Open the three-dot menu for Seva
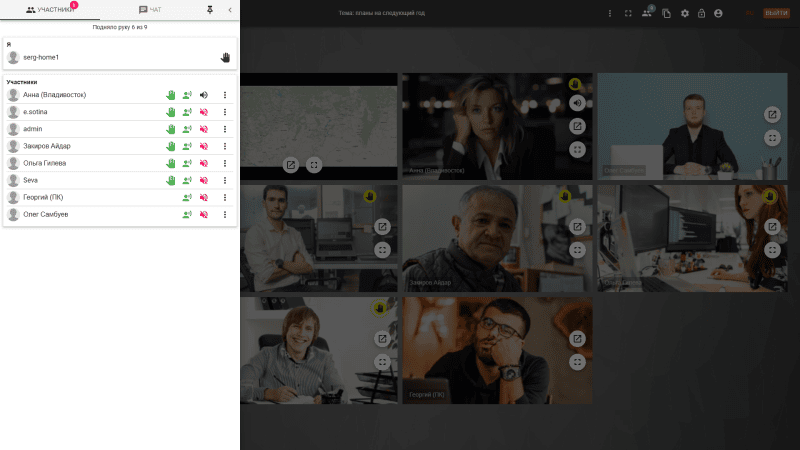This screenshot has width=800, height=450. coord(225,180)
